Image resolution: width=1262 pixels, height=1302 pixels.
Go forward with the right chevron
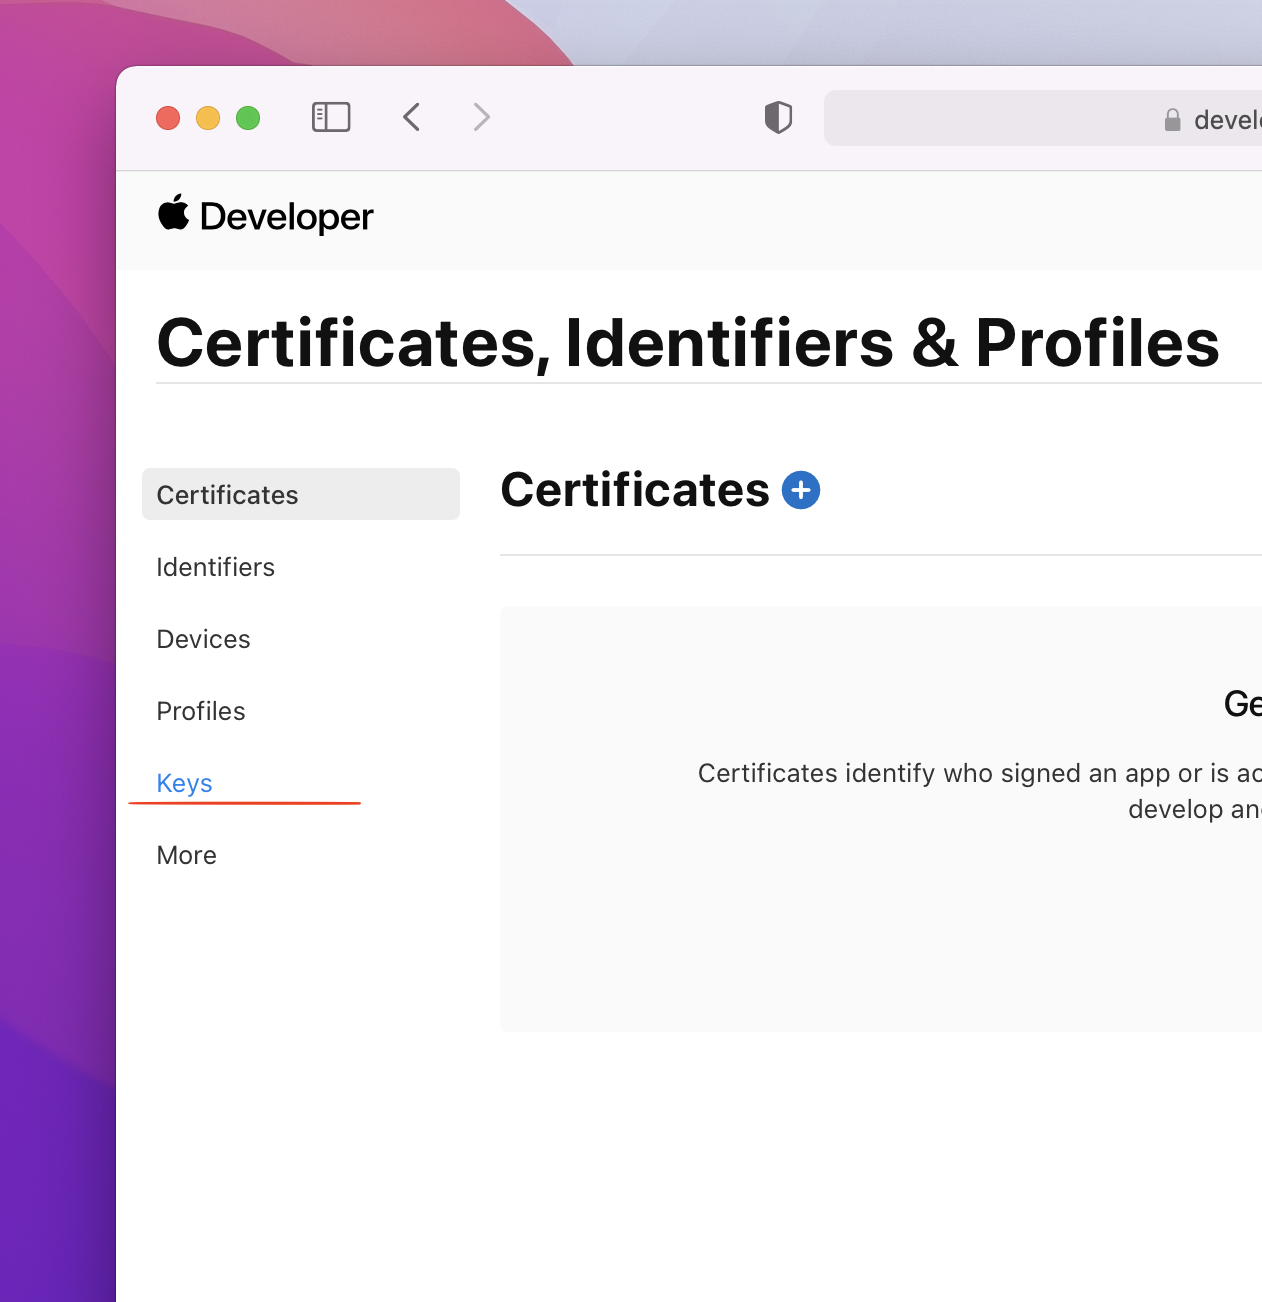click(481, 117)
